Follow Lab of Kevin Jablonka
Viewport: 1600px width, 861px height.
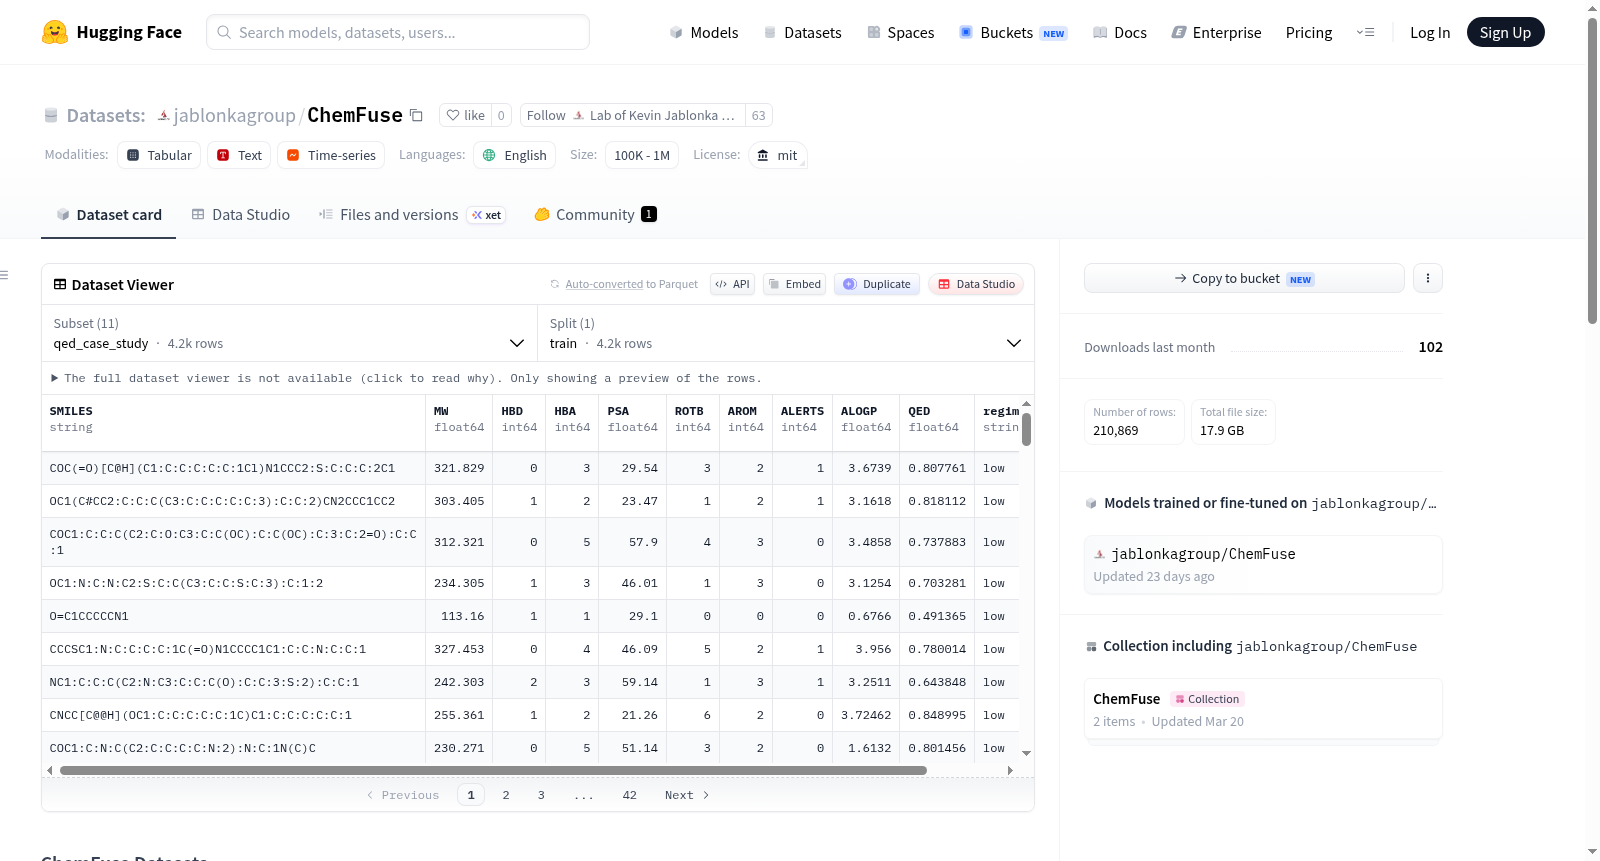point(632,115)
